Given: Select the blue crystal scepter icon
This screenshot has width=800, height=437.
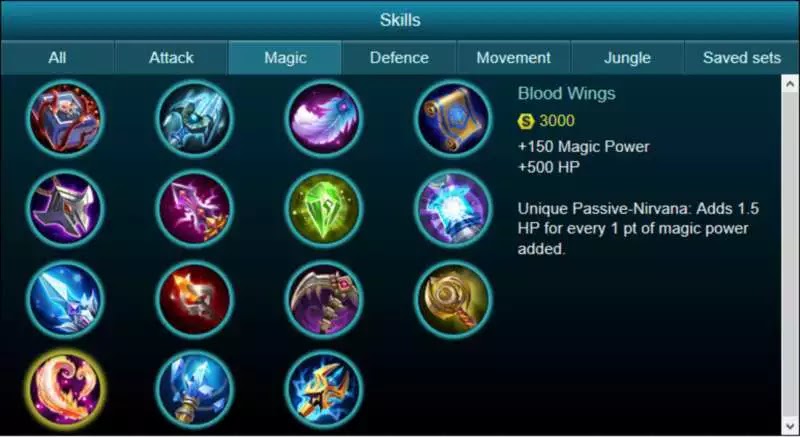Looking at the screenshot, I should click(x=194, y=389).
